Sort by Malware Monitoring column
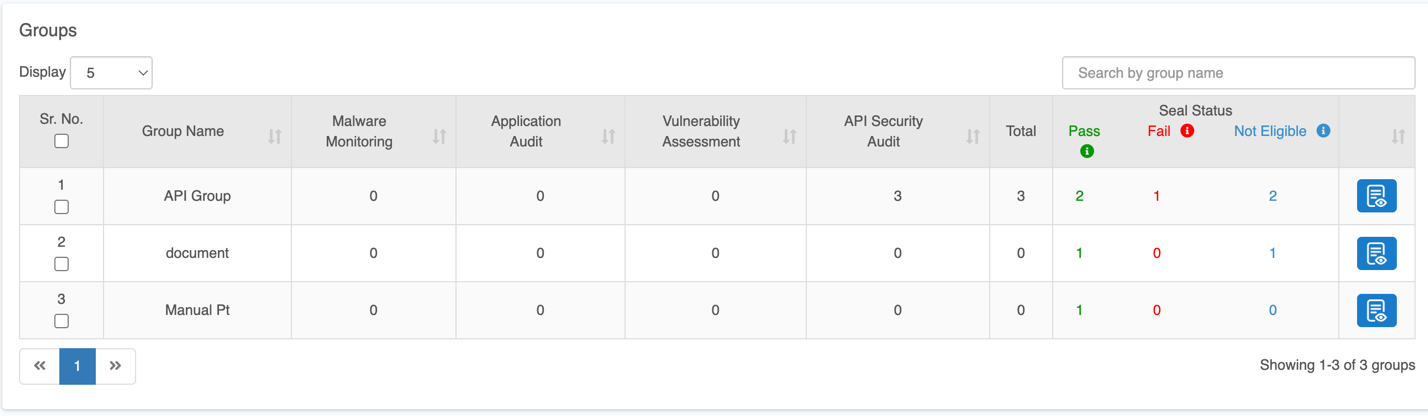The image size is (1428, 416). 439,137
